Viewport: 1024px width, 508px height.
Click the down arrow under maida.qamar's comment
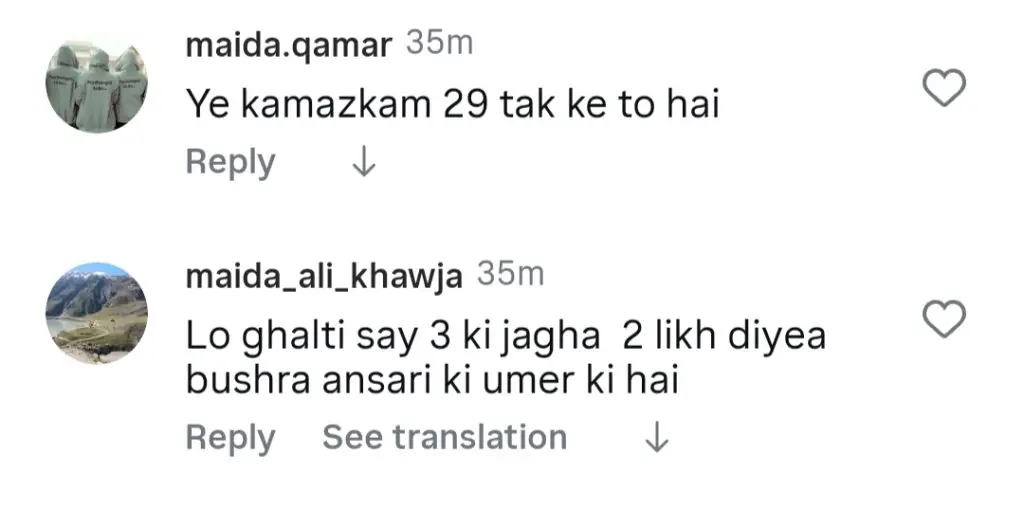click(x=364, y=162)
